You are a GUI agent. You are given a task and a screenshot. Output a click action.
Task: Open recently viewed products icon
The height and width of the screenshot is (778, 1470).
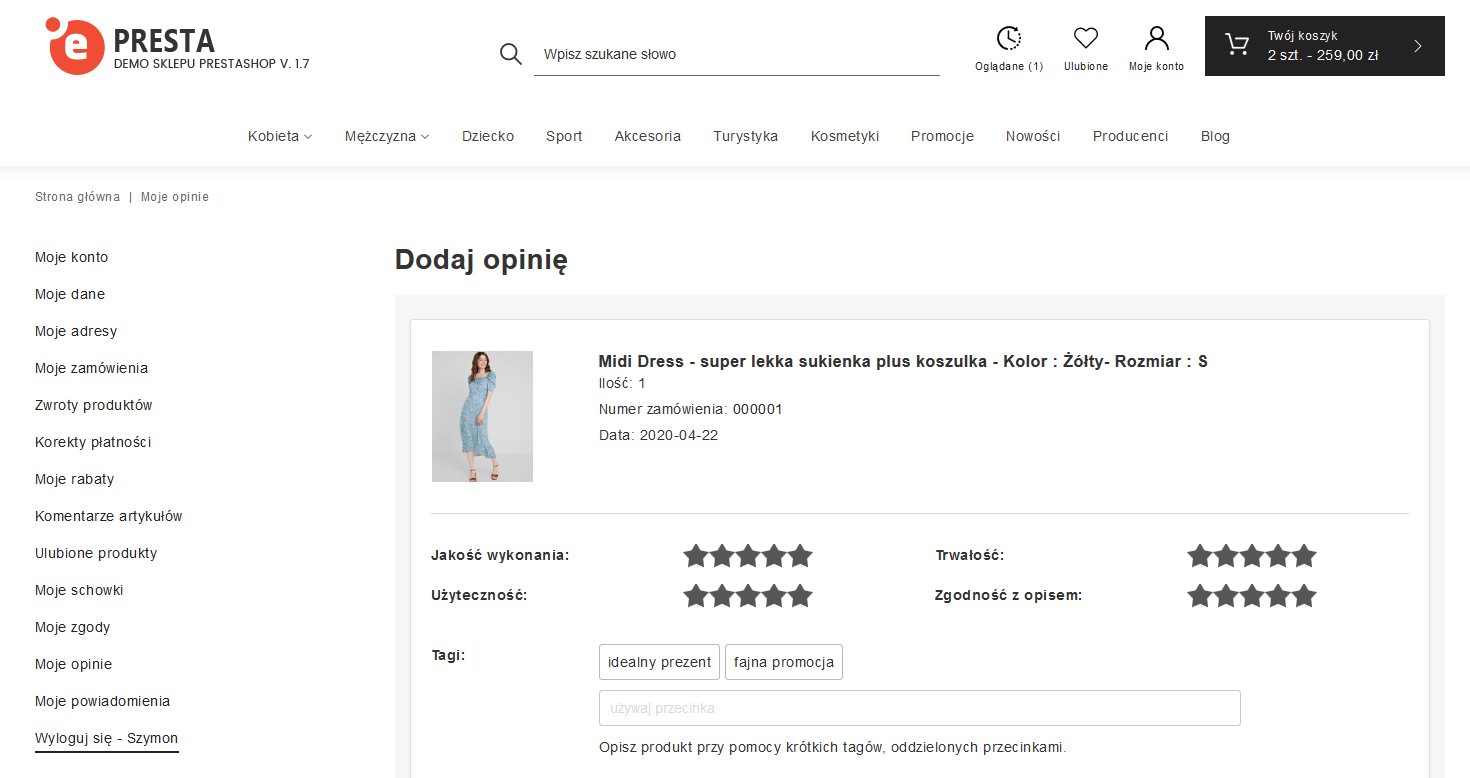pyautogui.click(x=1009, y=39)
